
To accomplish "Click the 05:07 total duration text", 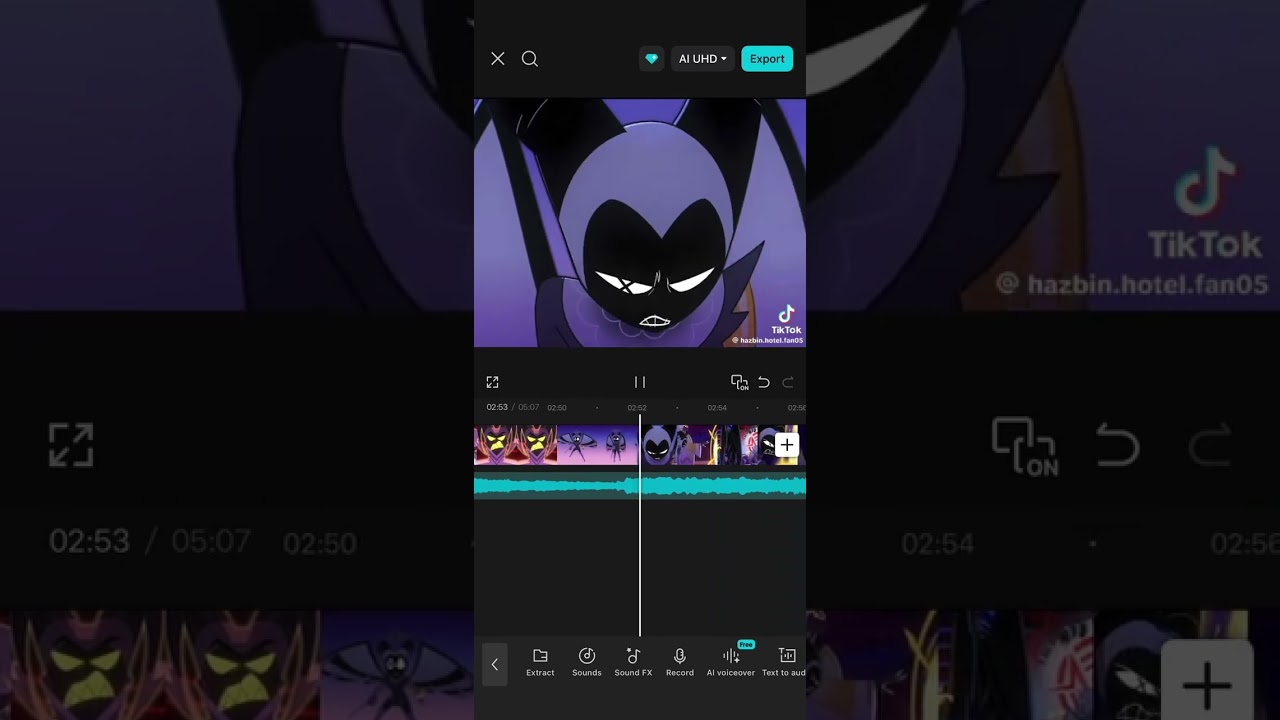I will 528,407.
